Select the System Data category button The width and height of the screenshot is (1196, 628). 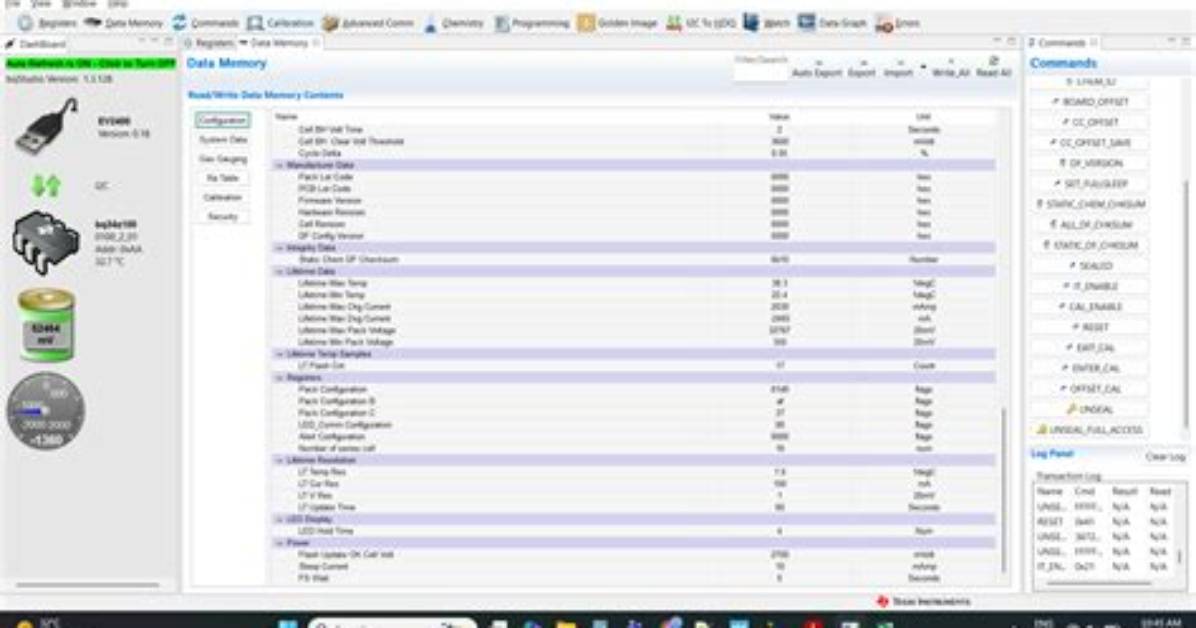pos(223,140)
